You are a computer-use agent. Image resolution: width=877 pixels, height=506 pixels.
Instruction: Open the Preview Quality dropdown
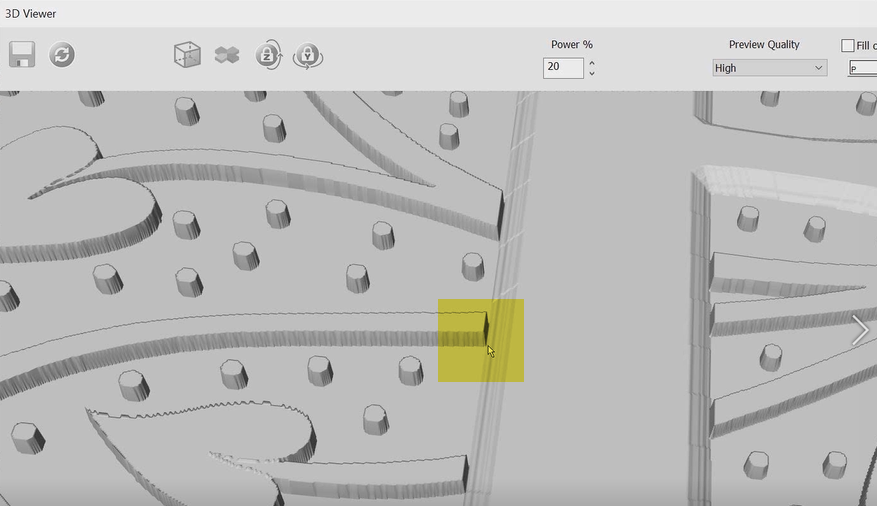tap(769, 68)
